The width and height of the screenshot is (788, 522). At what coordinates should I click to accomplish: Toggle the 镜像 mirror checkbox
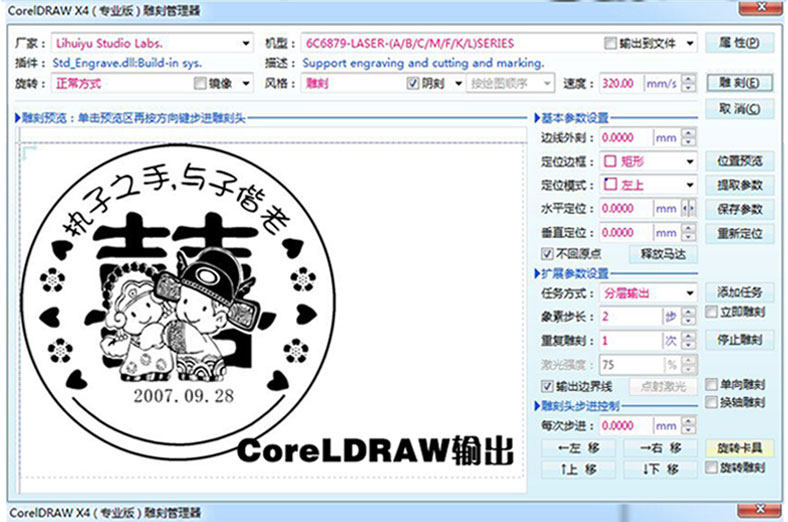pos(200,83)
